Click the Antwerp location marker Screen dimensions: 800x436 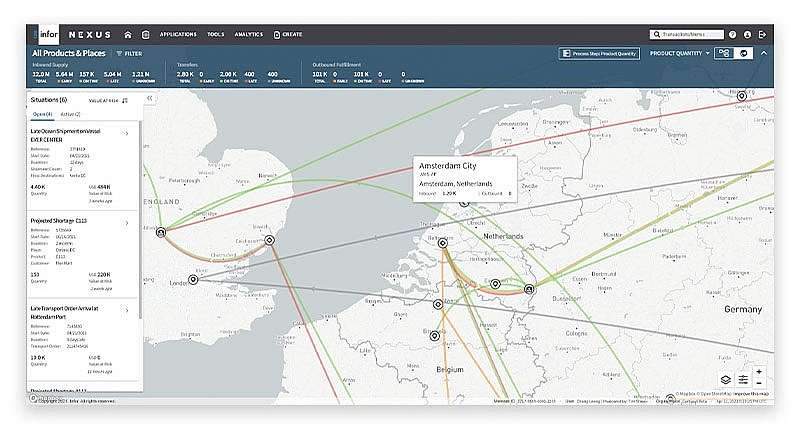point(438,304)
